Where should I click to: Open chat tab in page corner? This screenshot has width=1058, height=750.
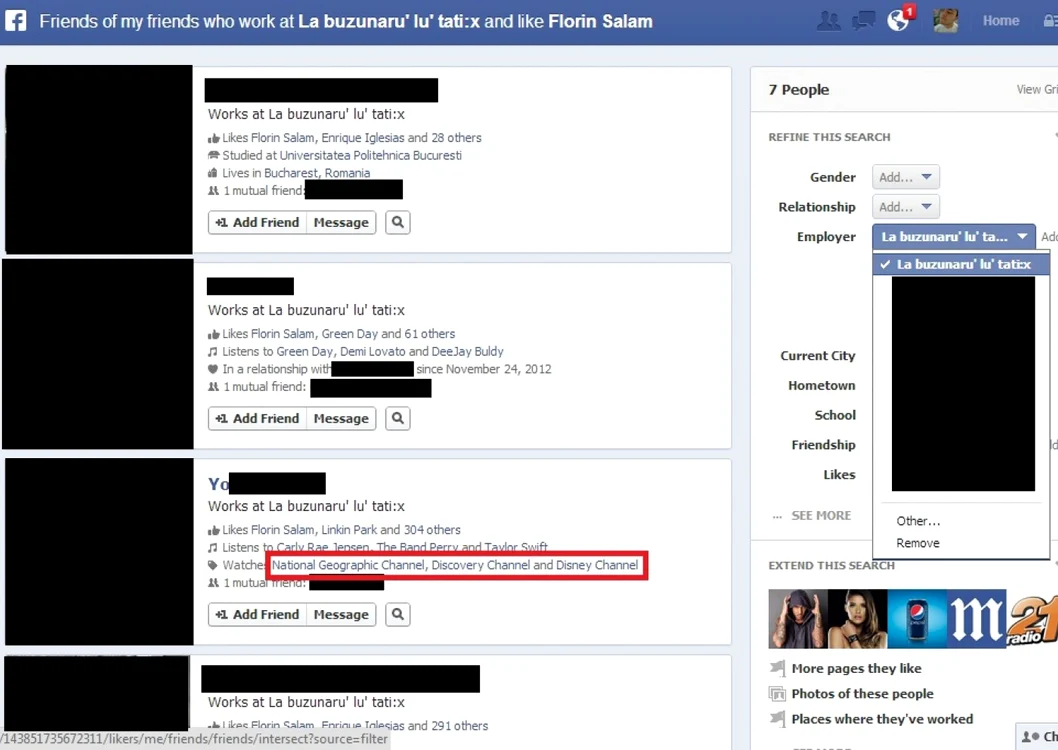coord(1037,737)
